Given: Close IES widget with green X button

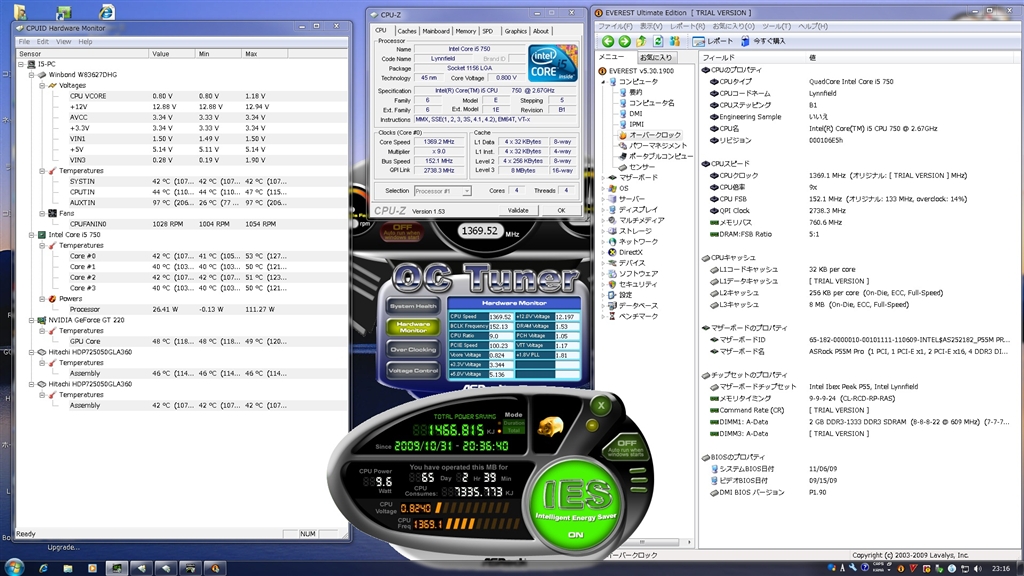Looking at the screenshot, I should click(x=600, y=406).
